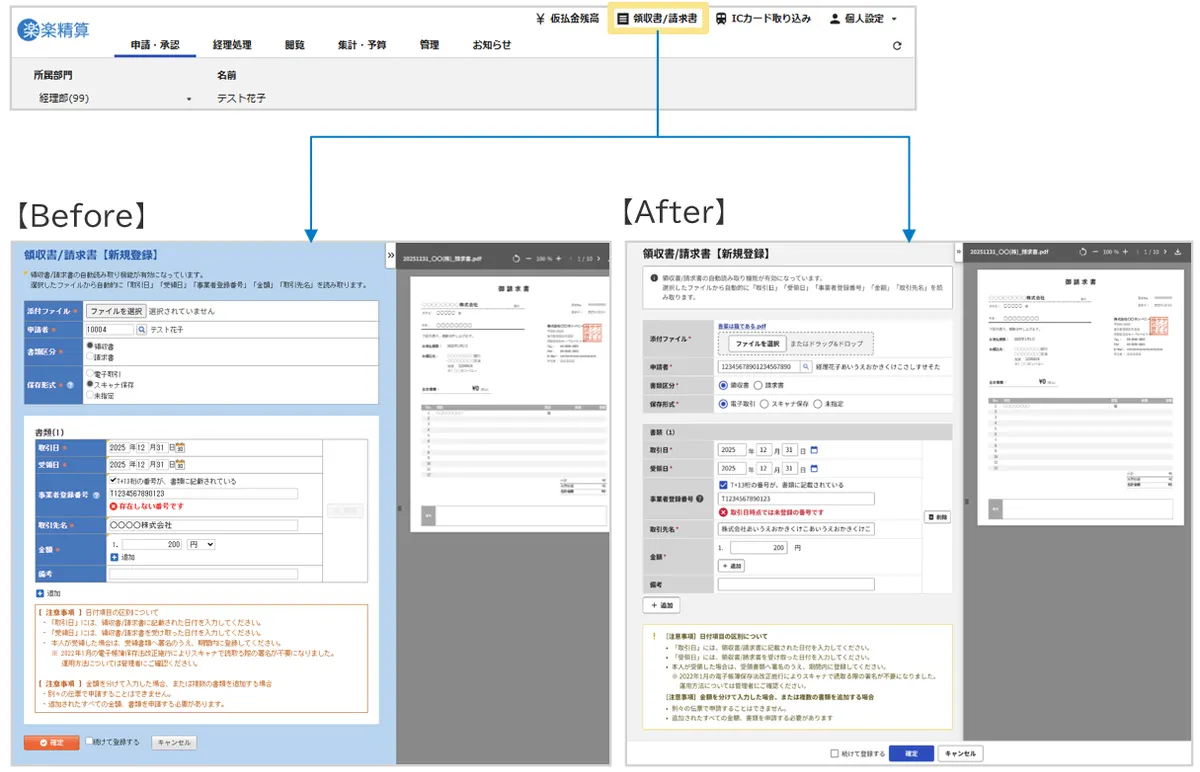Open the 円 currency dropdown in Before form
The height and width of the screenshot is (772, 1200).
[x=202, y=545]
